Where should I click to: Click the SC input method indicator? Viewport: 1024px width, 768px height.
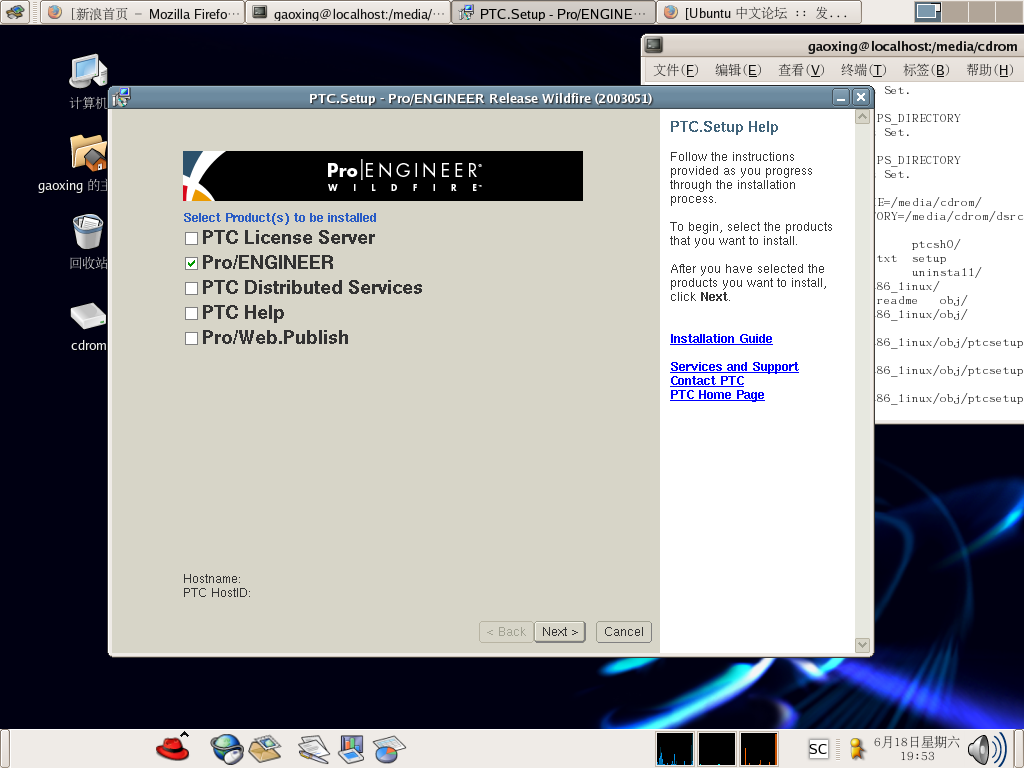tap(818, 749)
